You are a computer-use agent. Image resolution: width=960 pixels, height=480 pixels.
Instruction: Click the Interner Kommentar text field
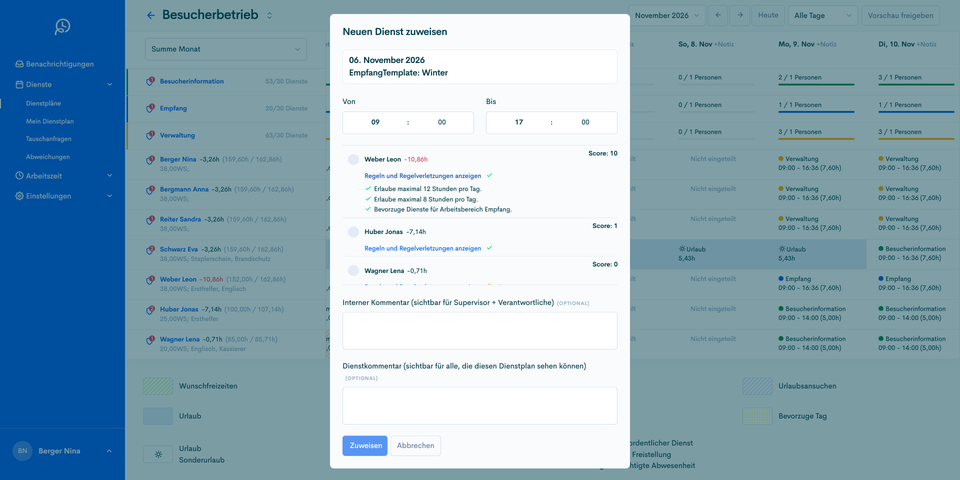coord(480,331)
